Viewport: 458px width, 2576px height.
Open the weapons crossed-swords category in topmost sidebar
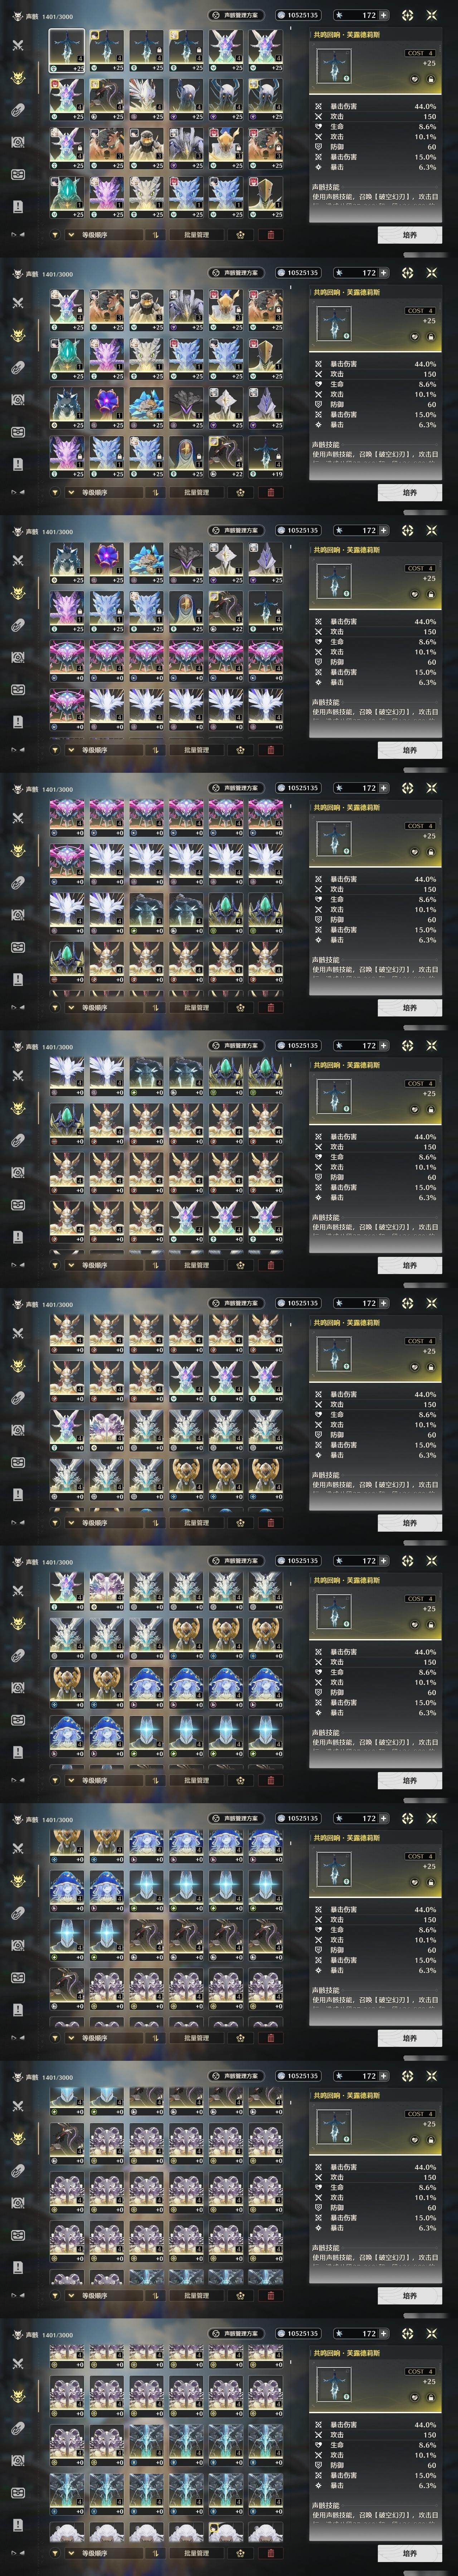pyautogui.click(x=18, y=45)
